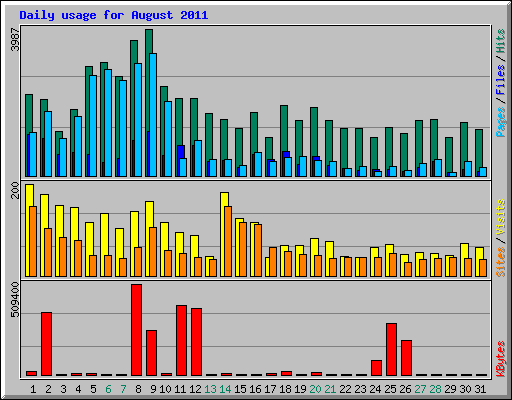Select day number 31 on the x-axis

(x=480, y=389)
